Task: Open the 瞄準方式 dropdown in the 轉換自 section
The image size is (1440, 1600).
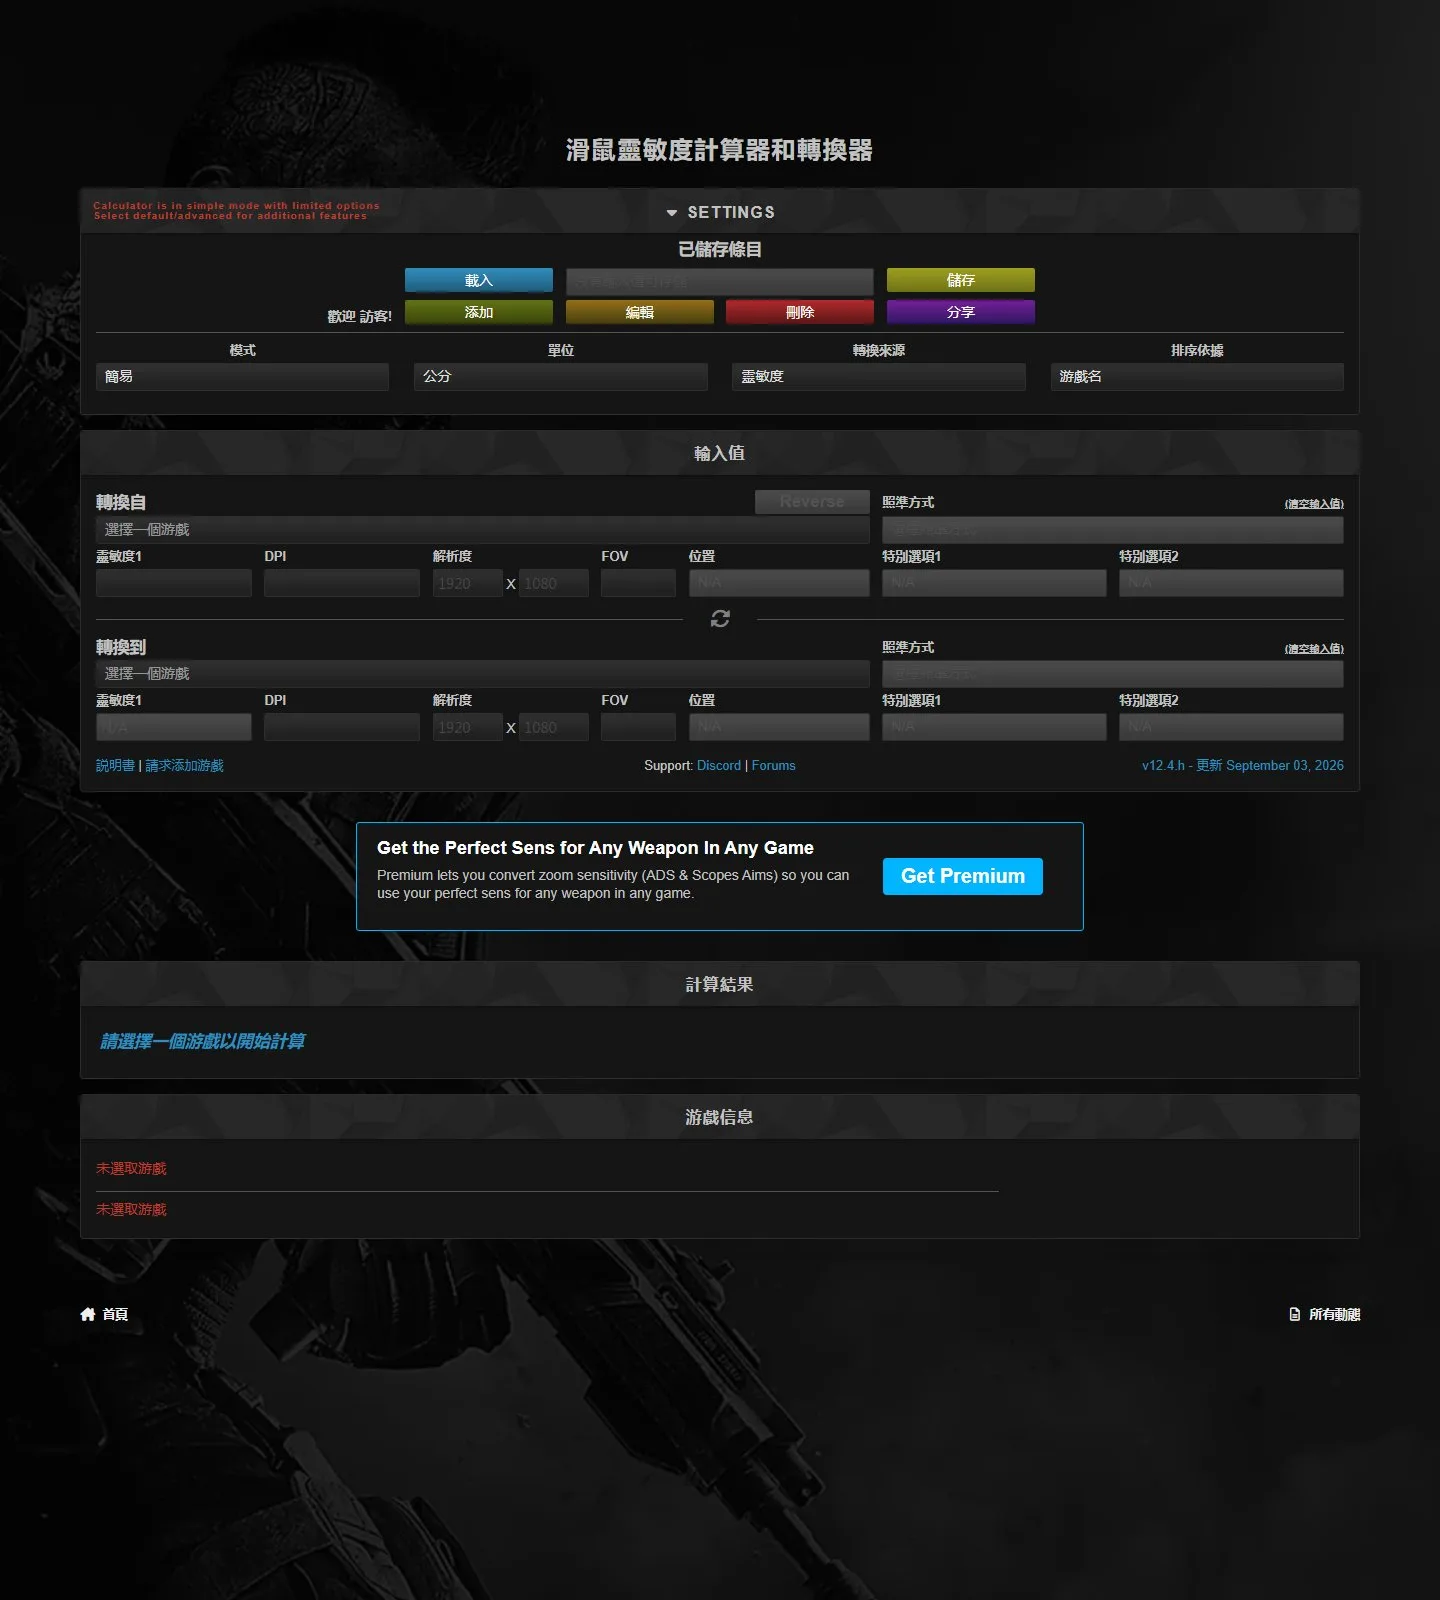Action: tap(1113, 530)
